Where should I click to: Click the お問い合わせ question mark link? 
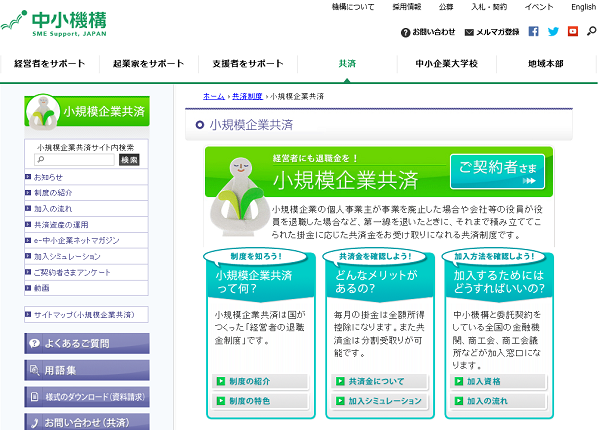[x=428, y=32]
